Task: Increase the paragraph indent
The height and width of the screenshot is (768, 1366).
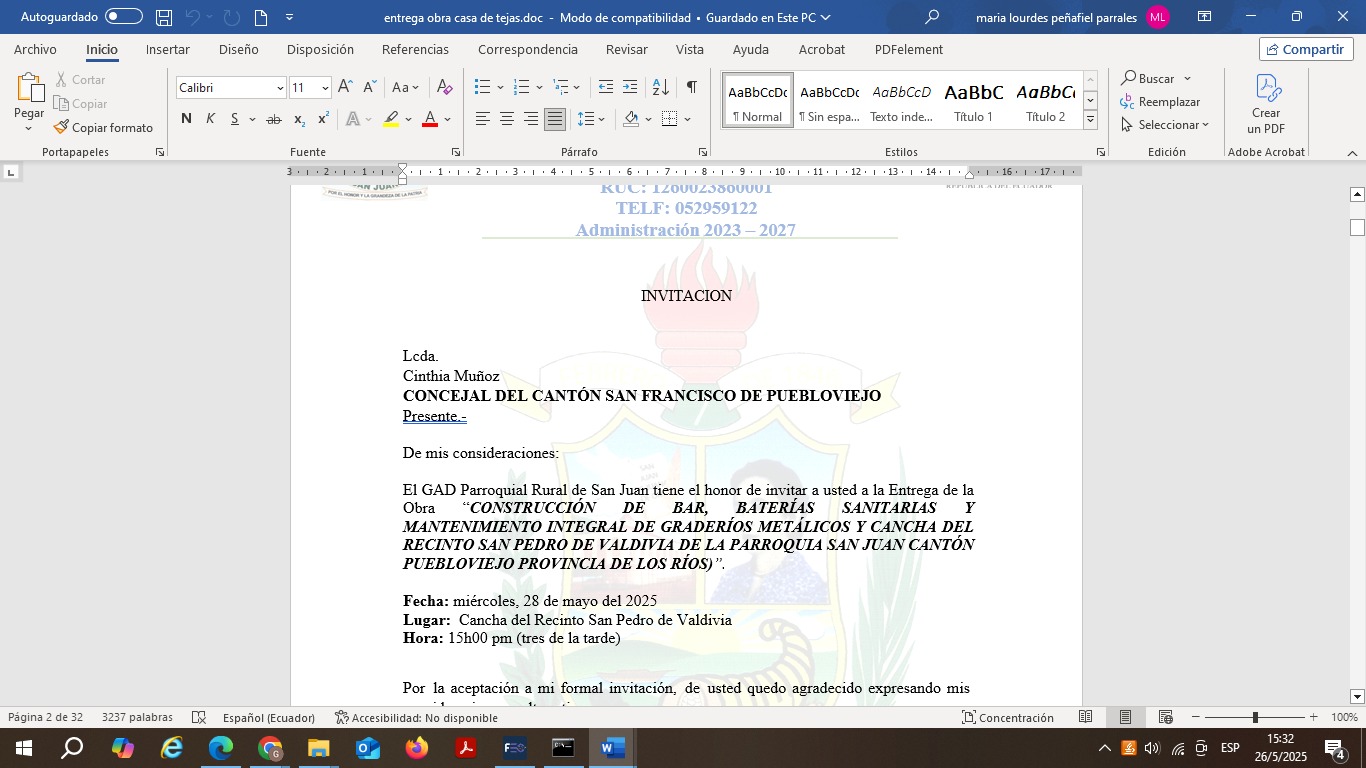Action: (x=630, y=88)
